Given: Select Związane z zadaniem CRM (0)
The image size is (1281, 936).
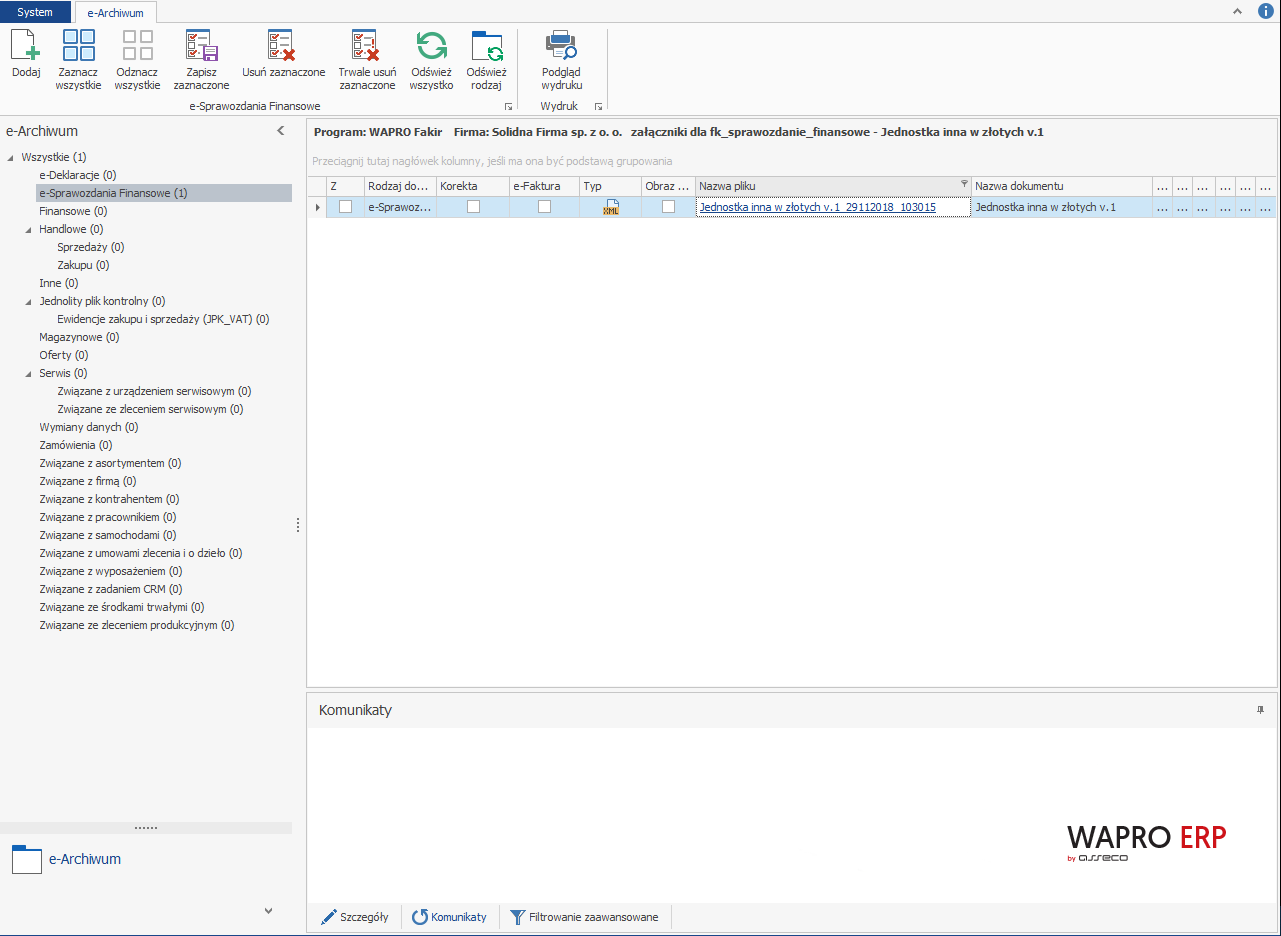Looking at the screenshot, I should [x=111, y=589].
